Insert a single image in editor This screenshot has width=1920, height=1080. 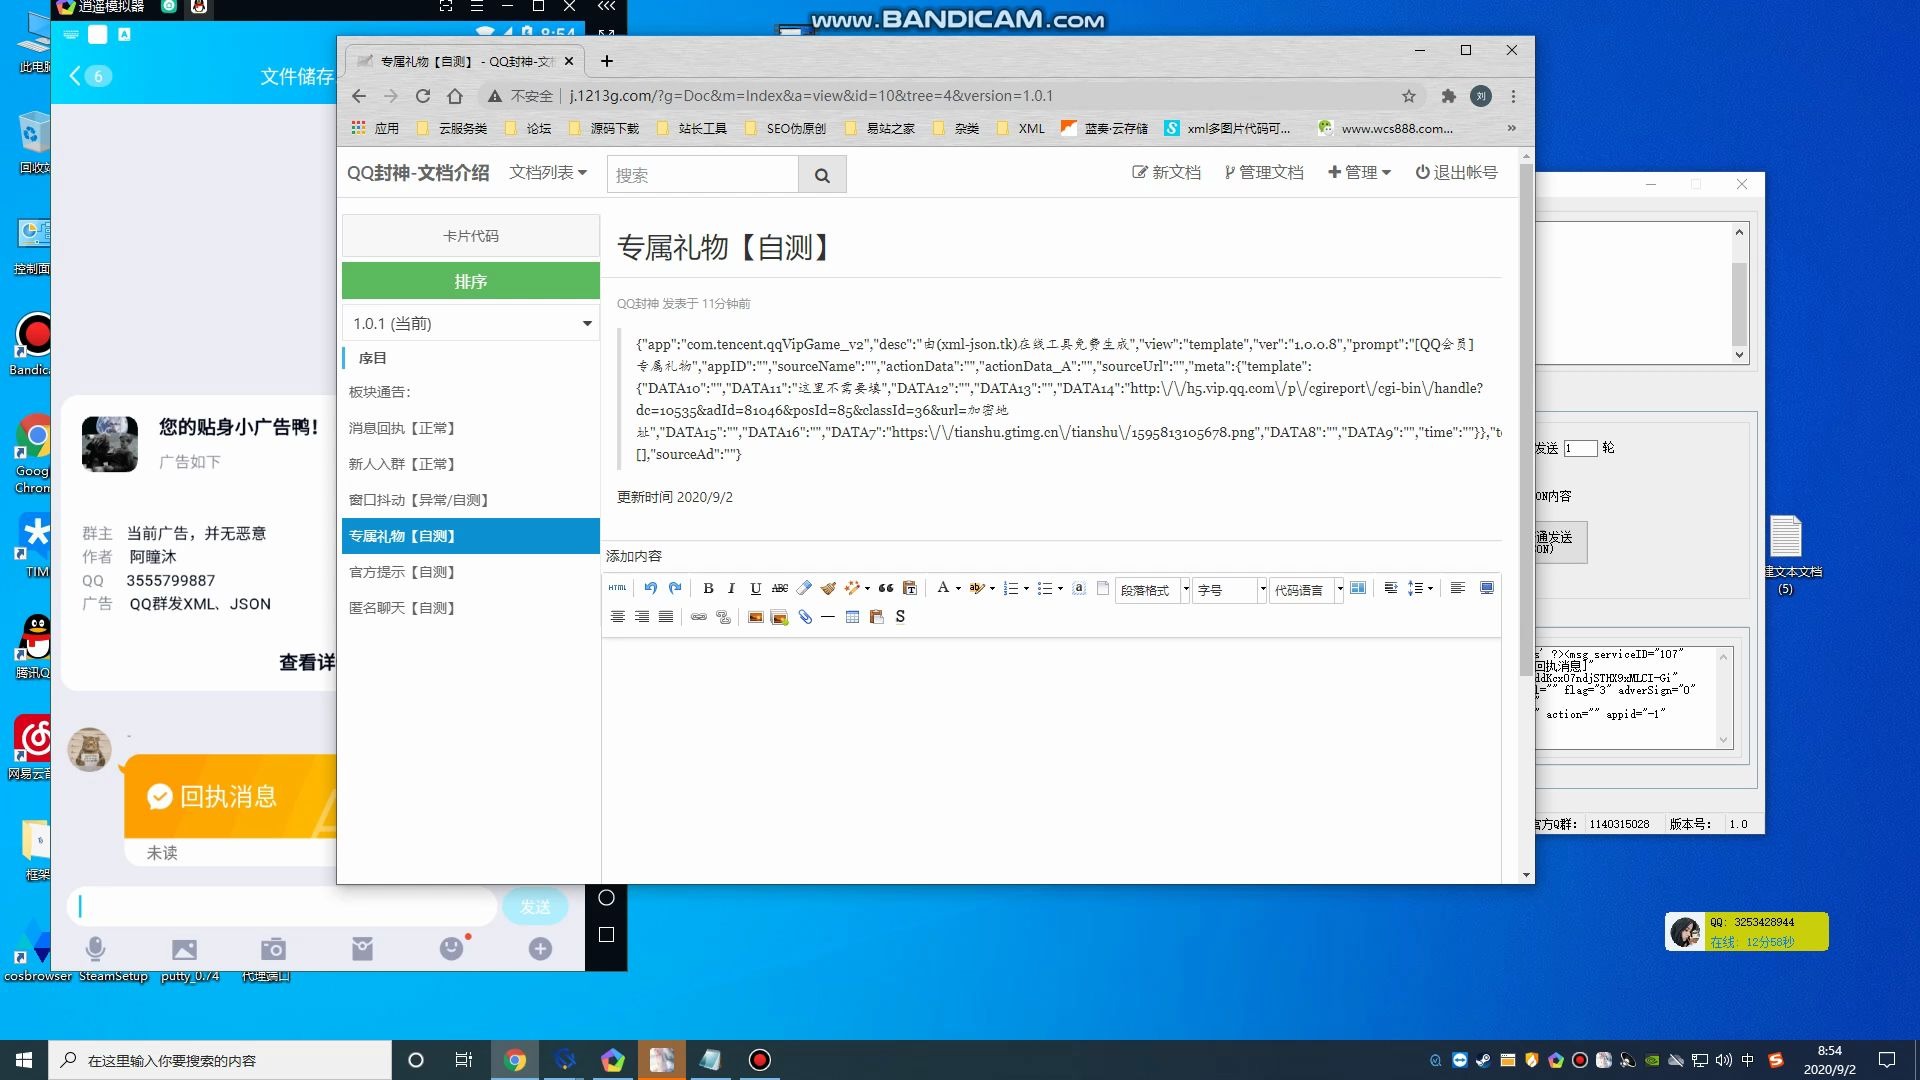(756, 617)
